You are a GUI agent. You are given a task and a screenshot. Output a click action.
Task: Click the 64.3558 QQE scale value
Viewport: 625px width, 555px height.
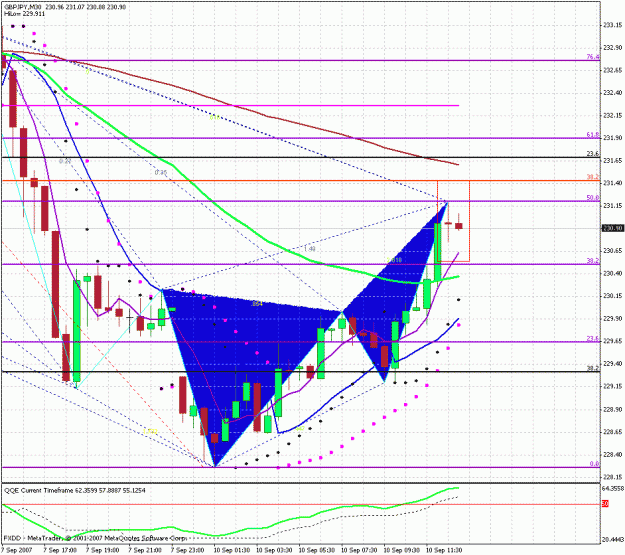613,488
